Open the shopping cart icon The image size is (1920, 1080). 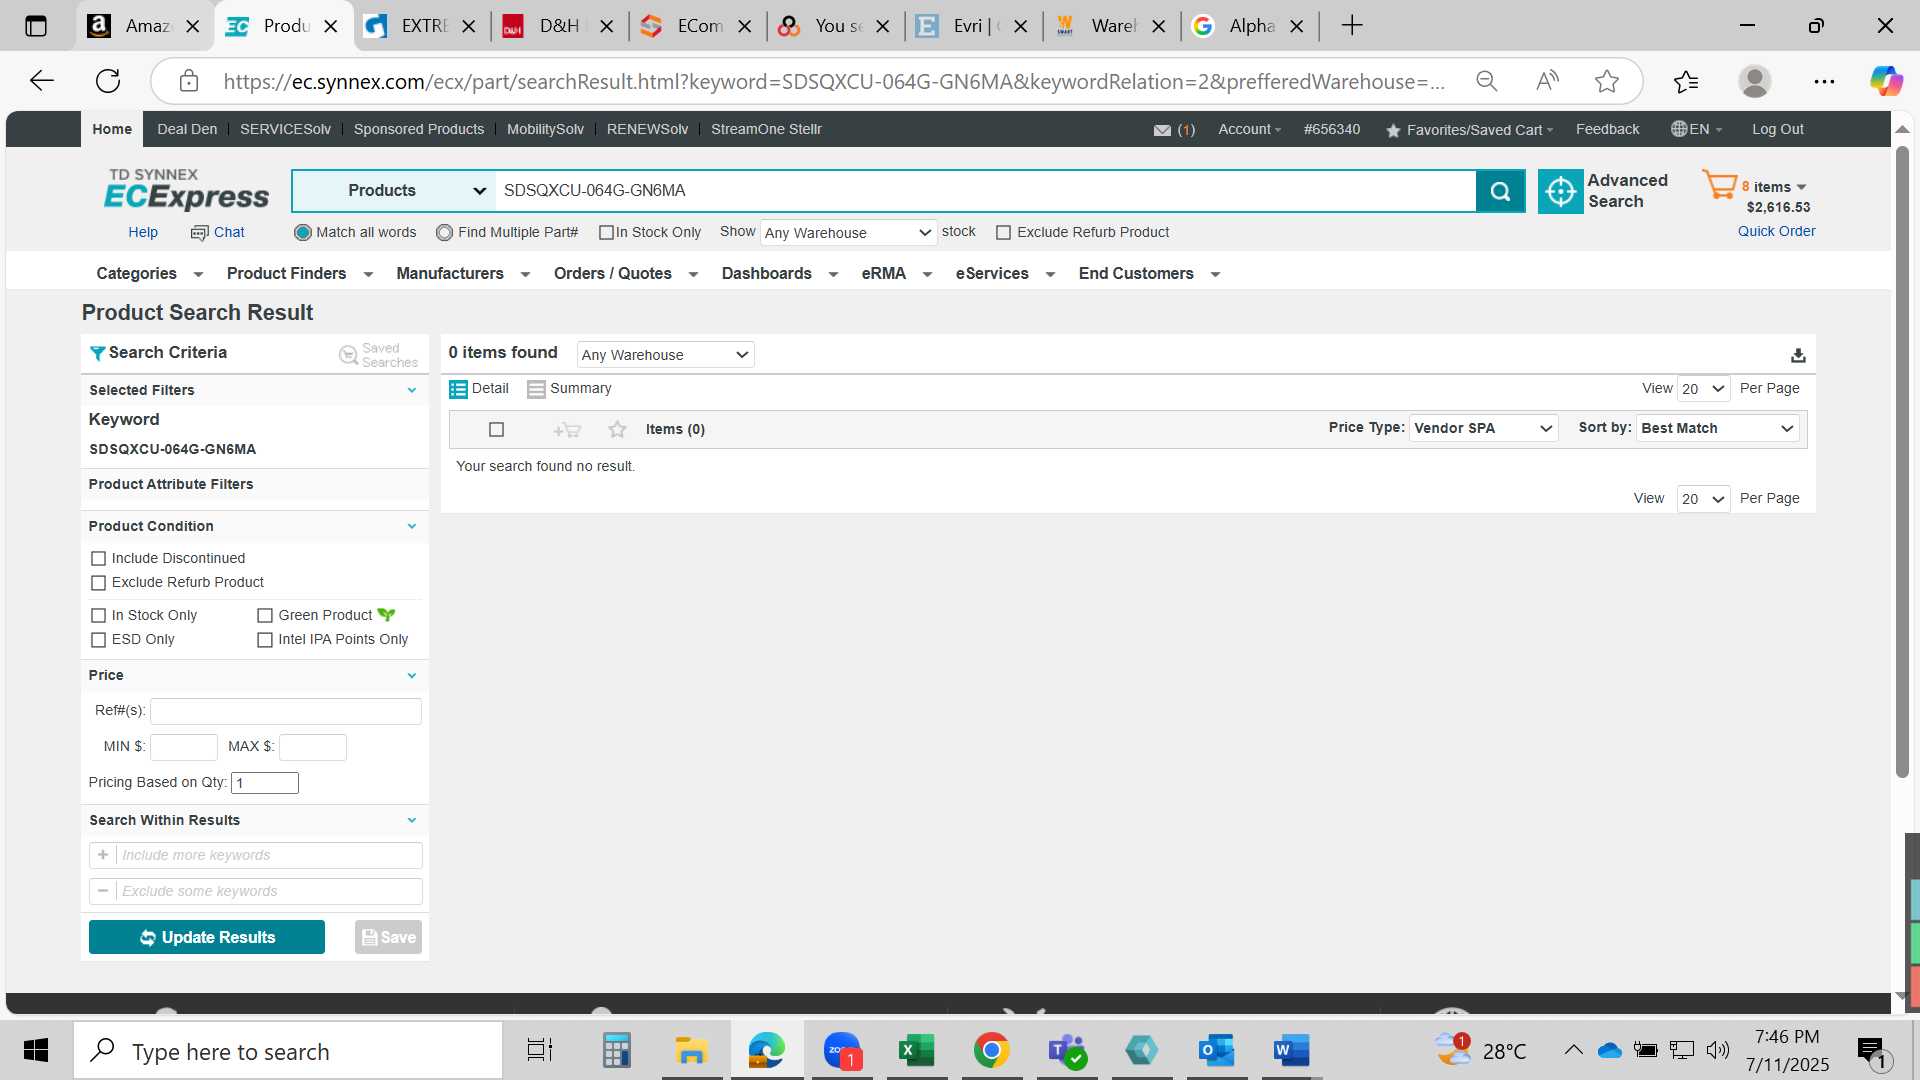coord(1720,185)
